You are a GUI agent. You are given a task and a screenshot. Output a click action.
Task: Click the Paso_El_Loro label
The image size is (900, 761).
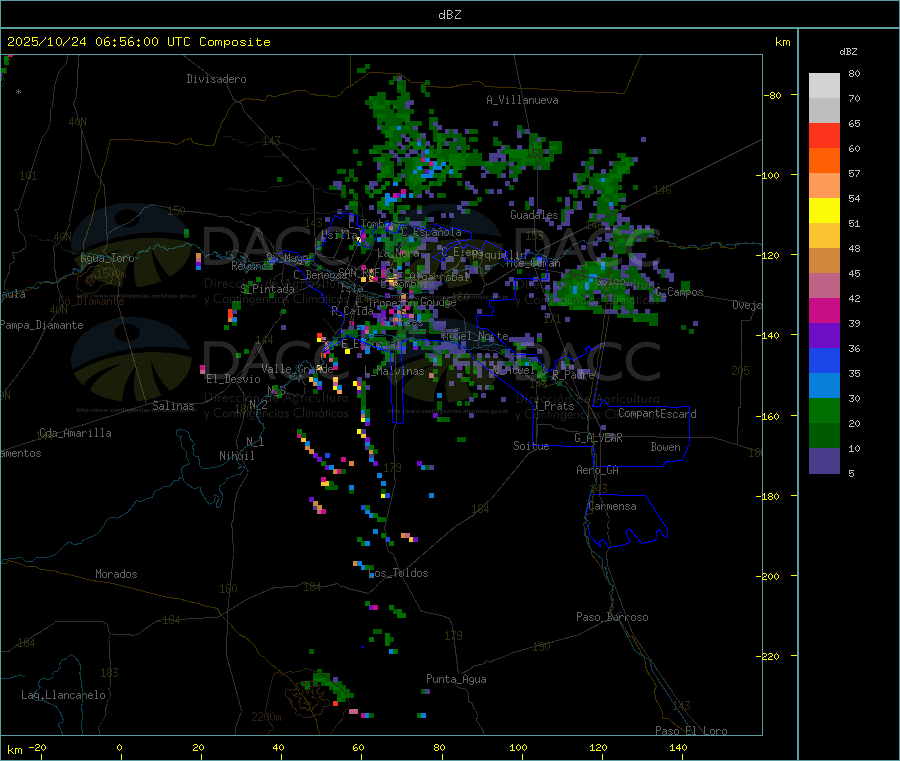coord(691,731)
